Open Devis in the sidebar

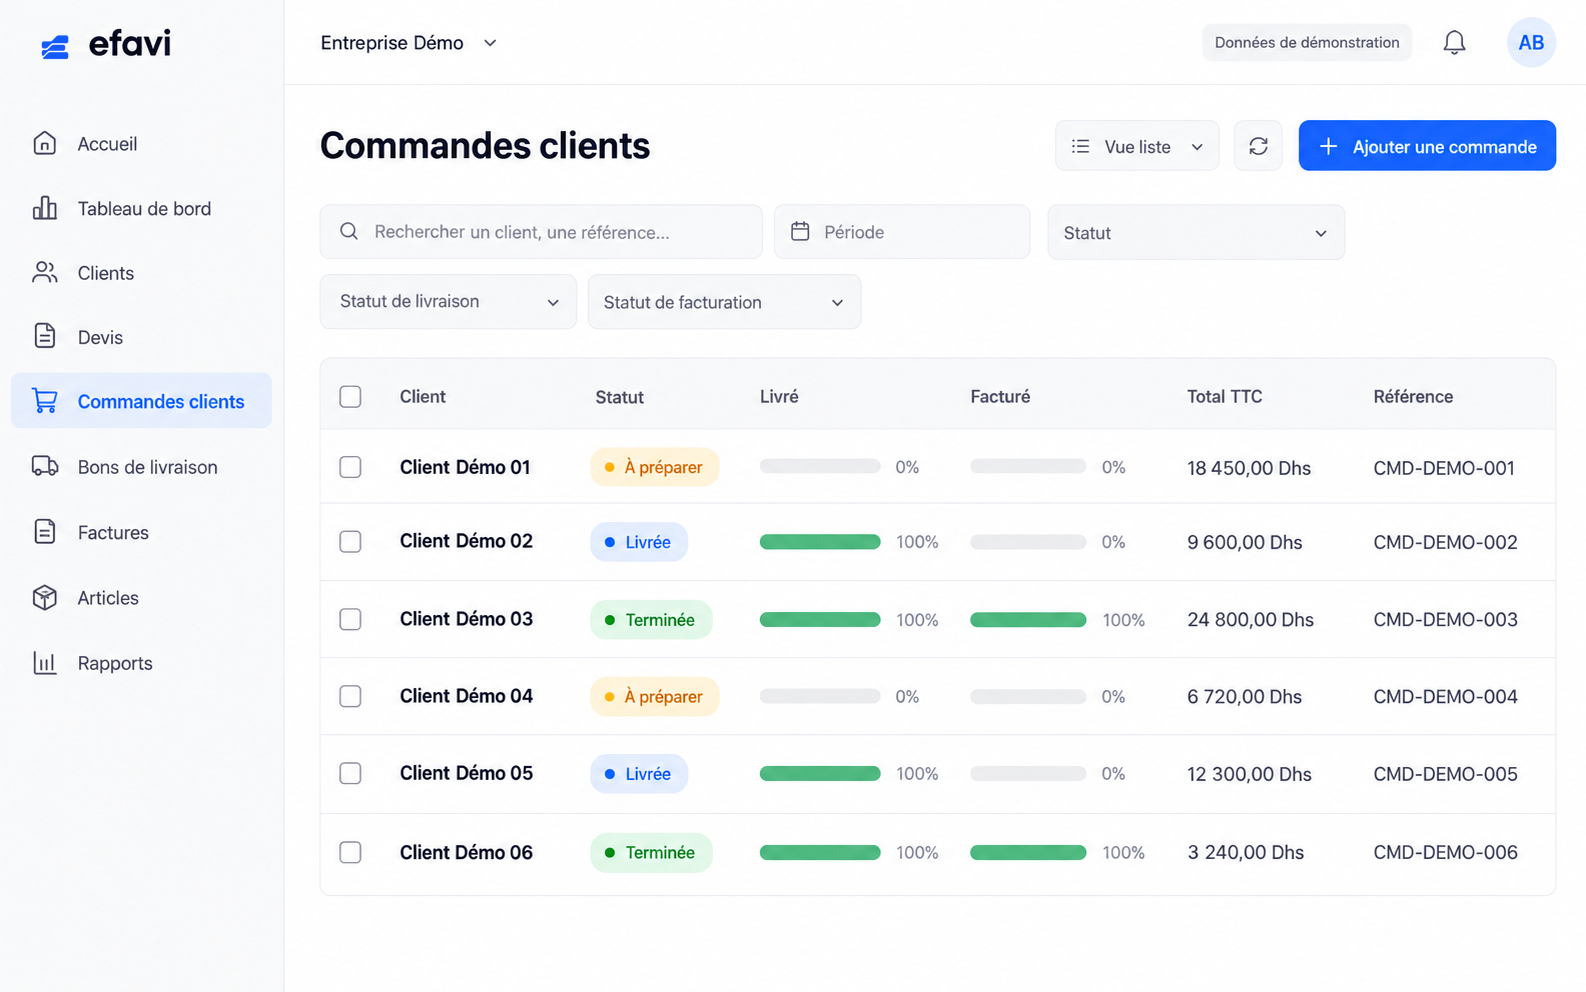tap(141, 336)
